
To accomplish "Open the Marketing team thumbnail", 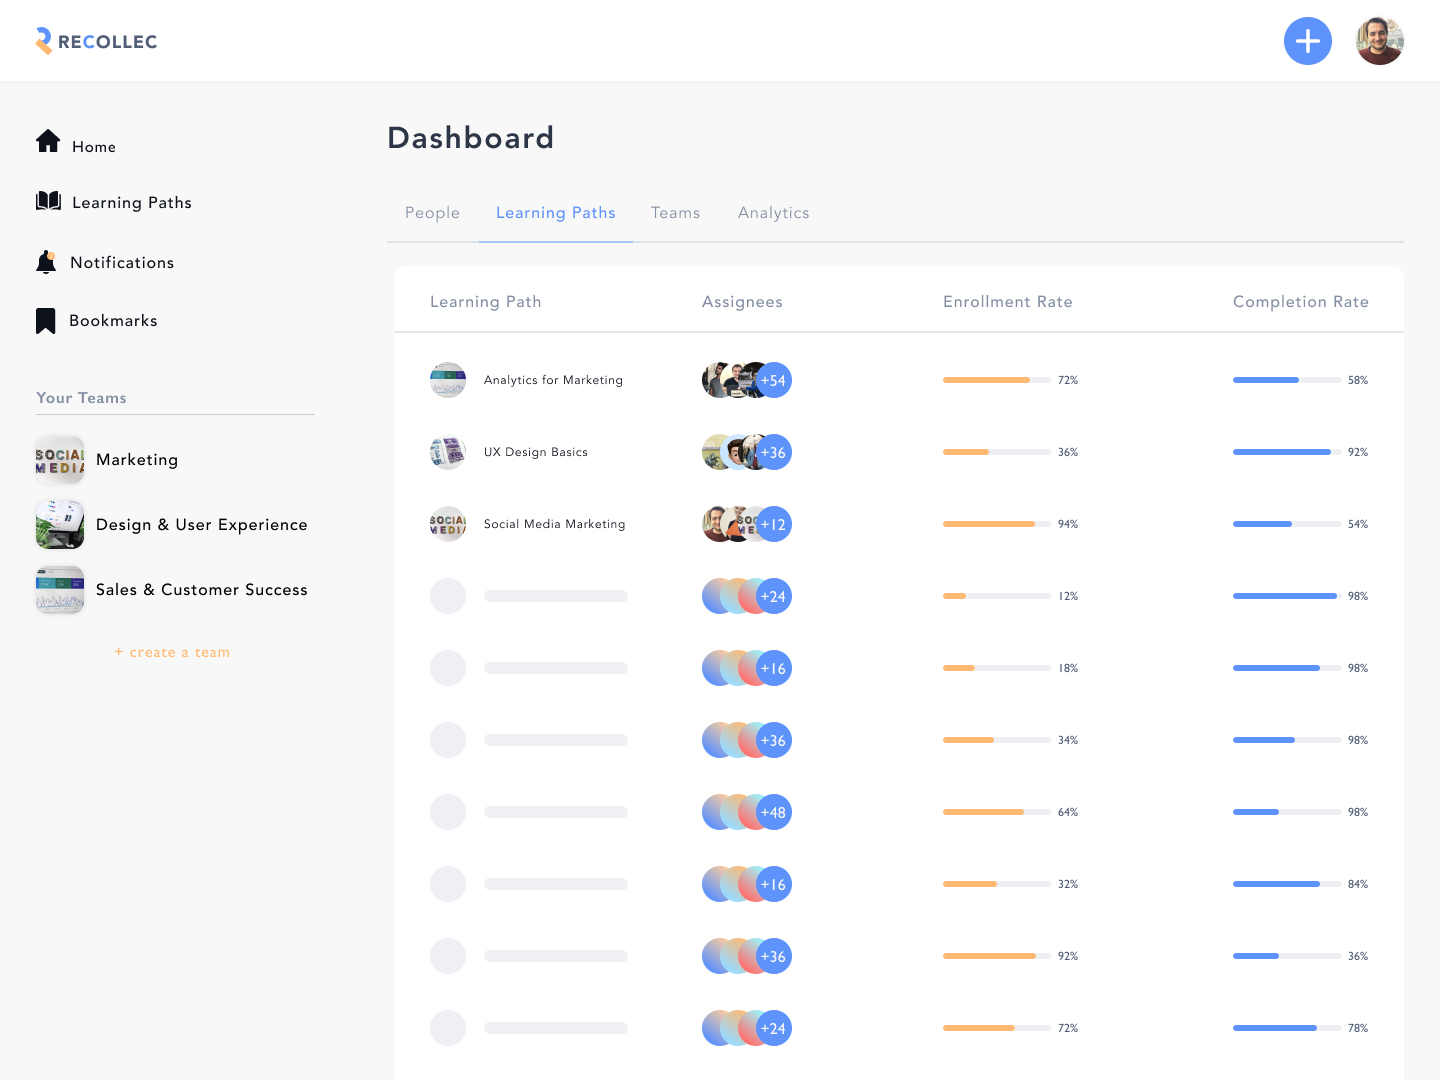I will point(60,460).
